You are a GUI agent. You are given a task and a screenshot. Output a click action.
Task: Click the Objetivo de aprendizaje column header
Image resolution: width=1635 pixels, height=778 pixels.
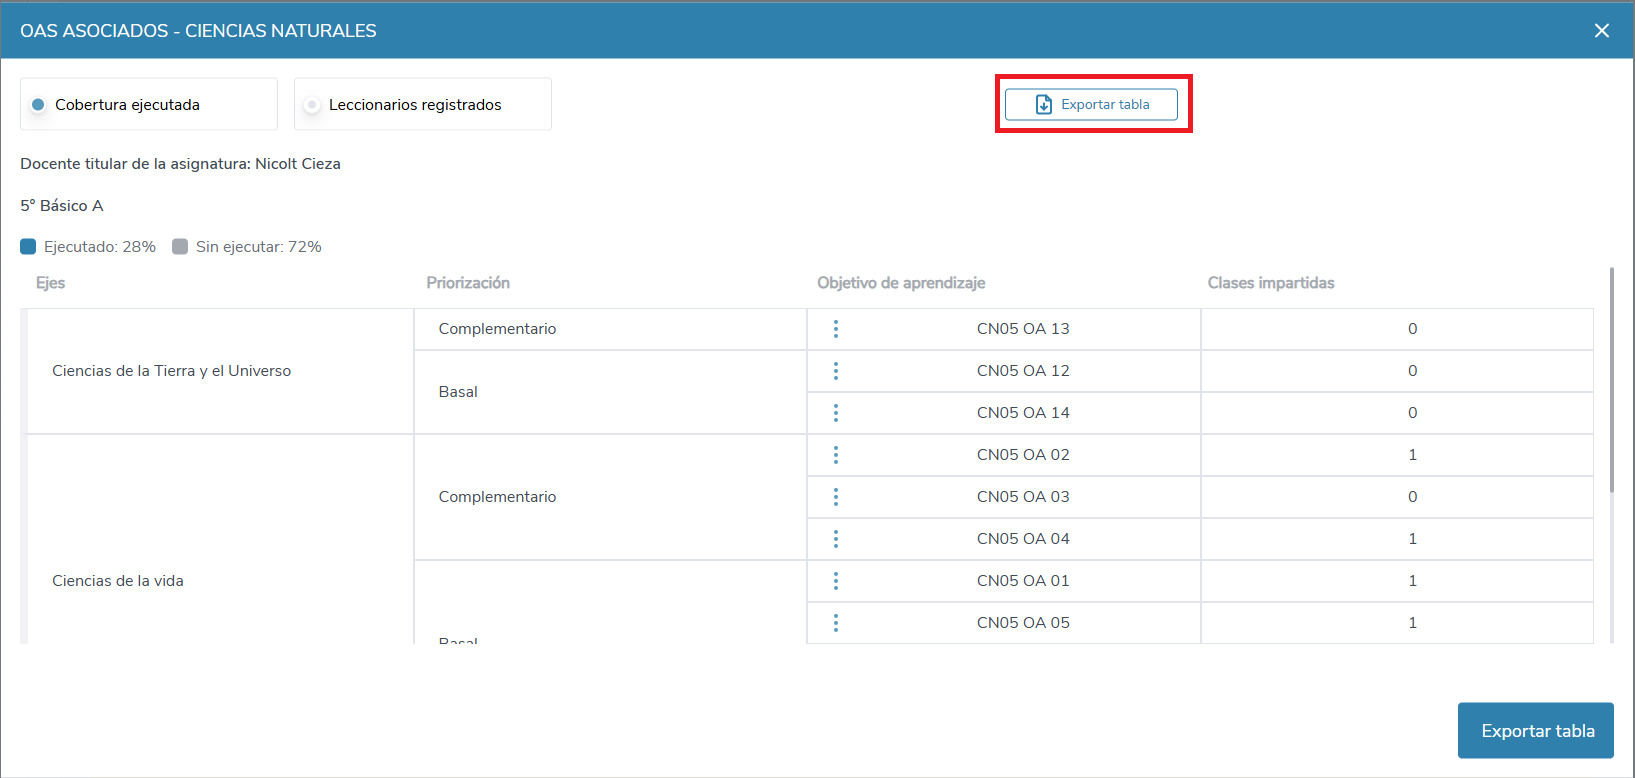pos(901,283)
